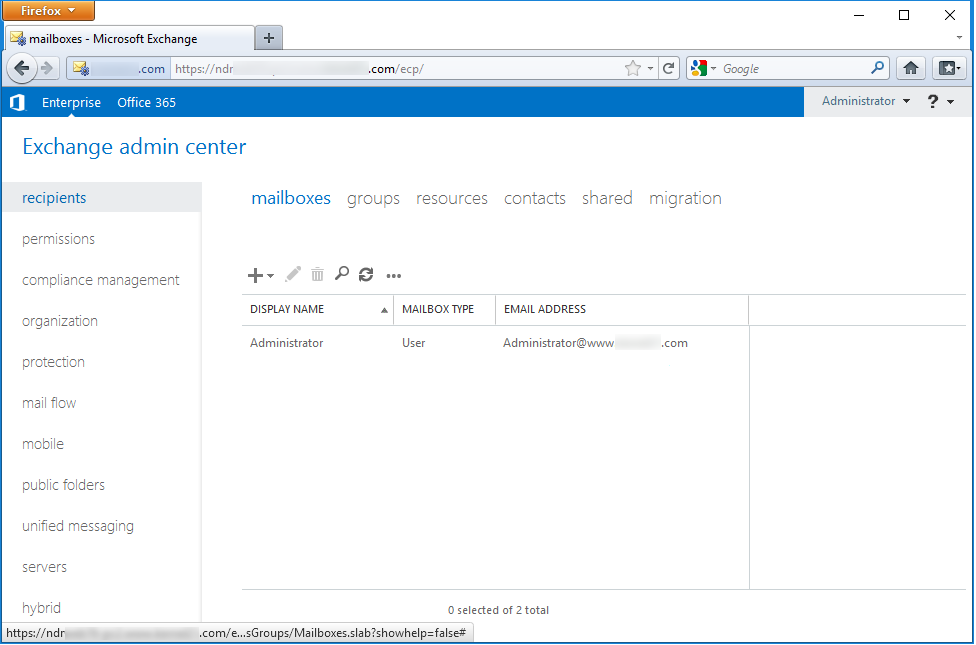Click the bookmarks menu icon

(x=949, y=68)
